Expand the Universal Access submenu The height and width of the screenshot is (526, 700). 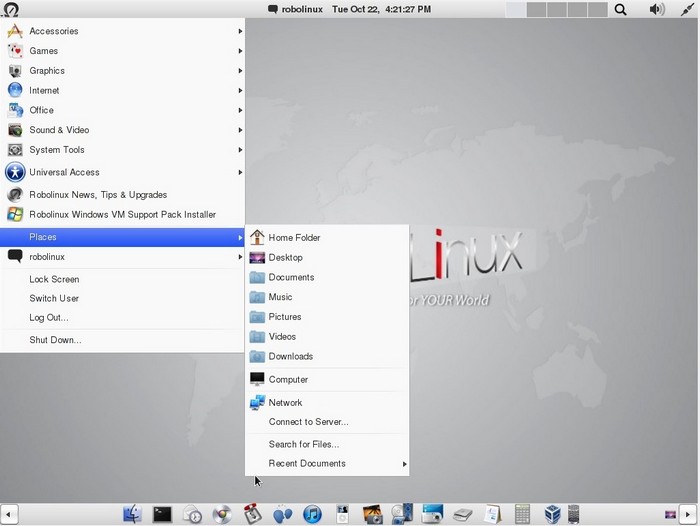pyautogui.click(x=122, y=172)
